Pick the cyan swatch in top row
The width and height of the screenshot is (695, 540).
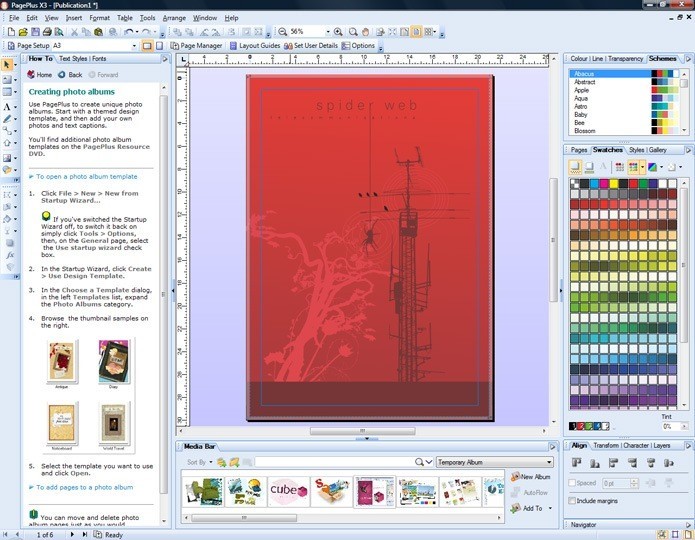click(594, 183)
